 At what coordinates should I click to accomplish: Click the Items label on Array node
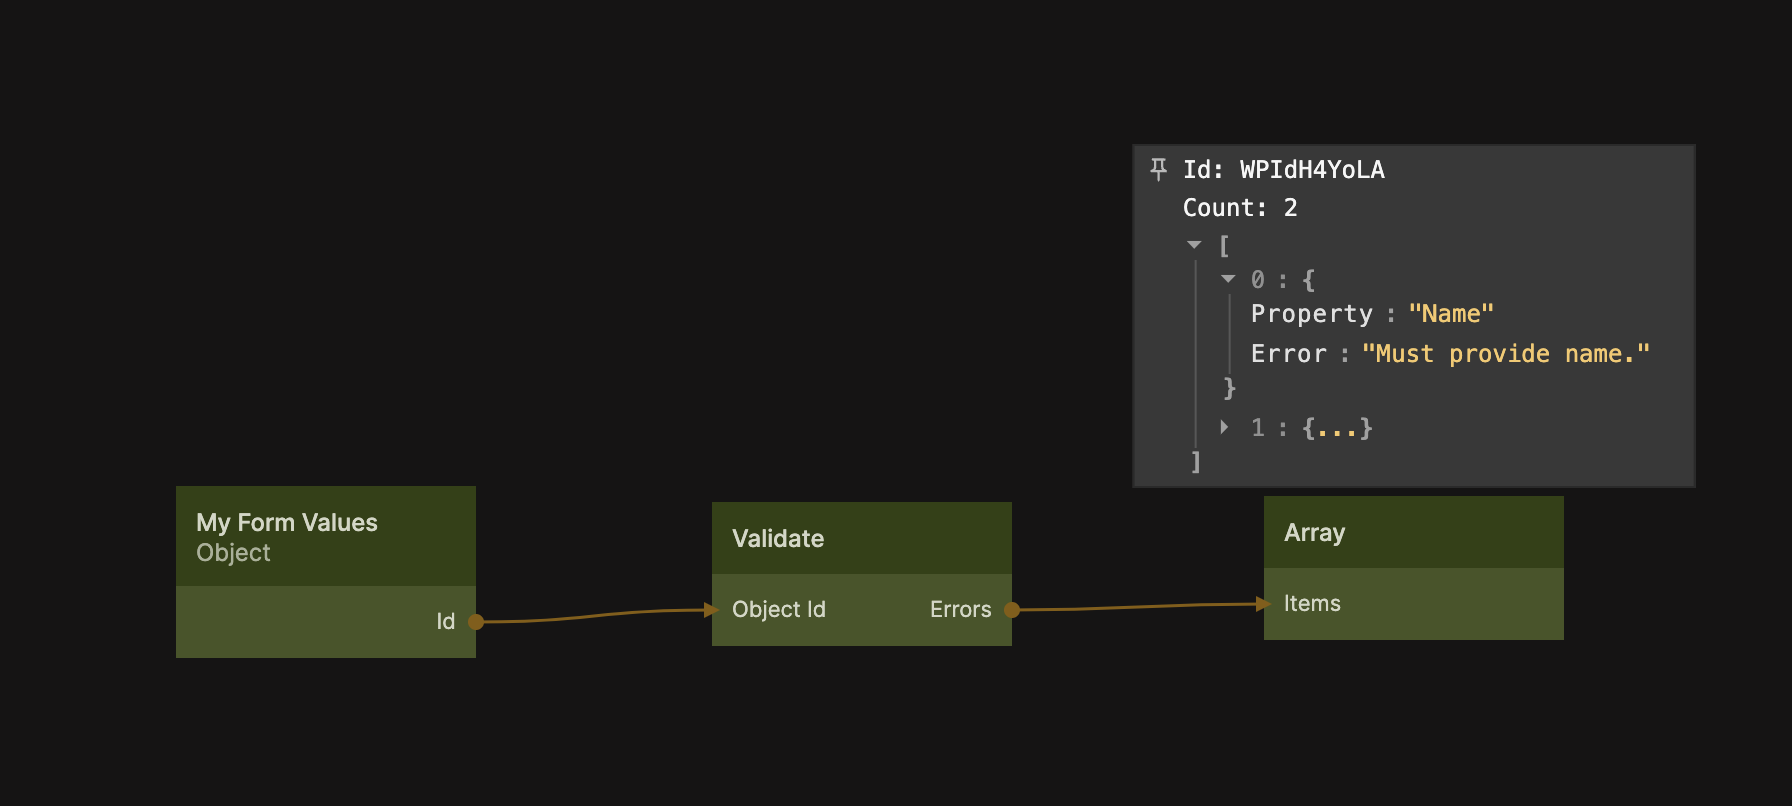(x=1312, y=604)
